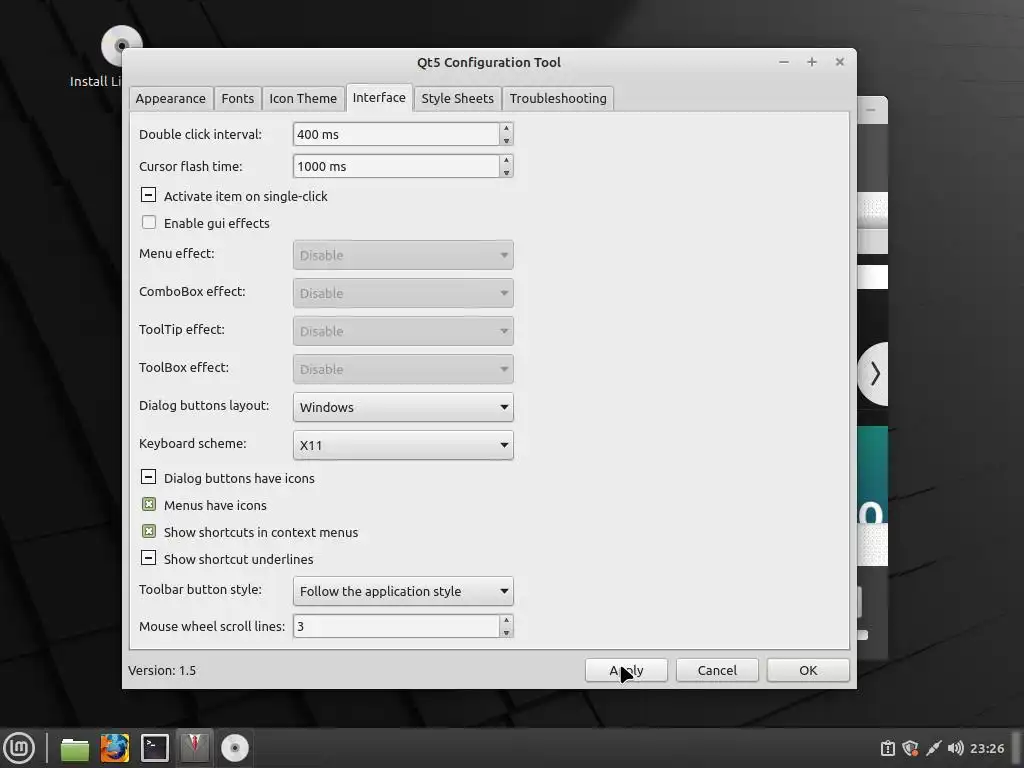Maximize the Qt5 Configuration Tool window
The width and height of the screenshot is (1024, 768).
point(812,62)
